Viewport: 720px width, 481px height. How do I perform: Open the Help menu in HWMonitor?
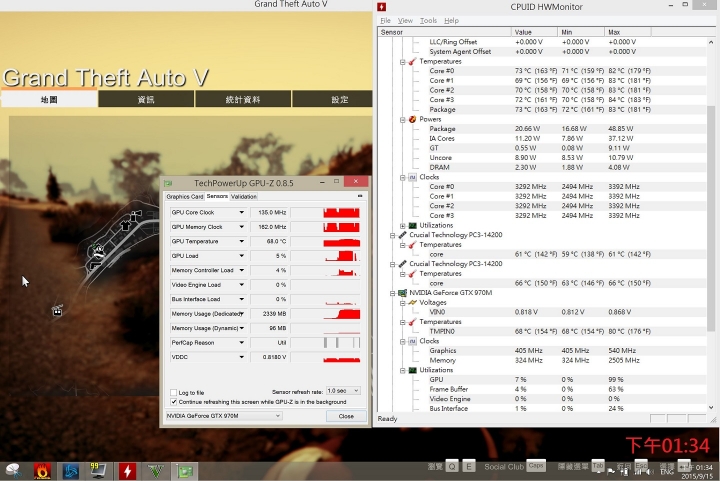(451, 21)
